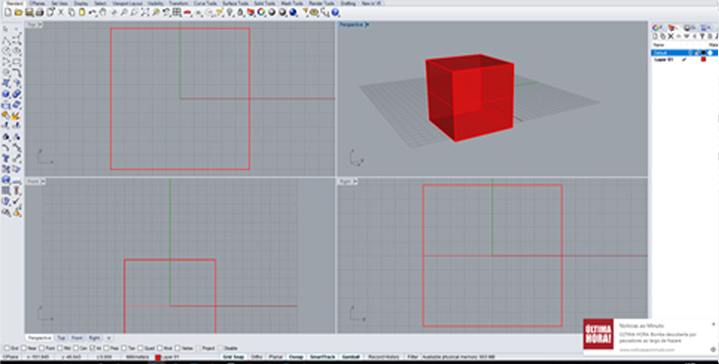Add new viewport tab with plus button
719x364 pixels.
pyautogui.click(x=109, y=338)
